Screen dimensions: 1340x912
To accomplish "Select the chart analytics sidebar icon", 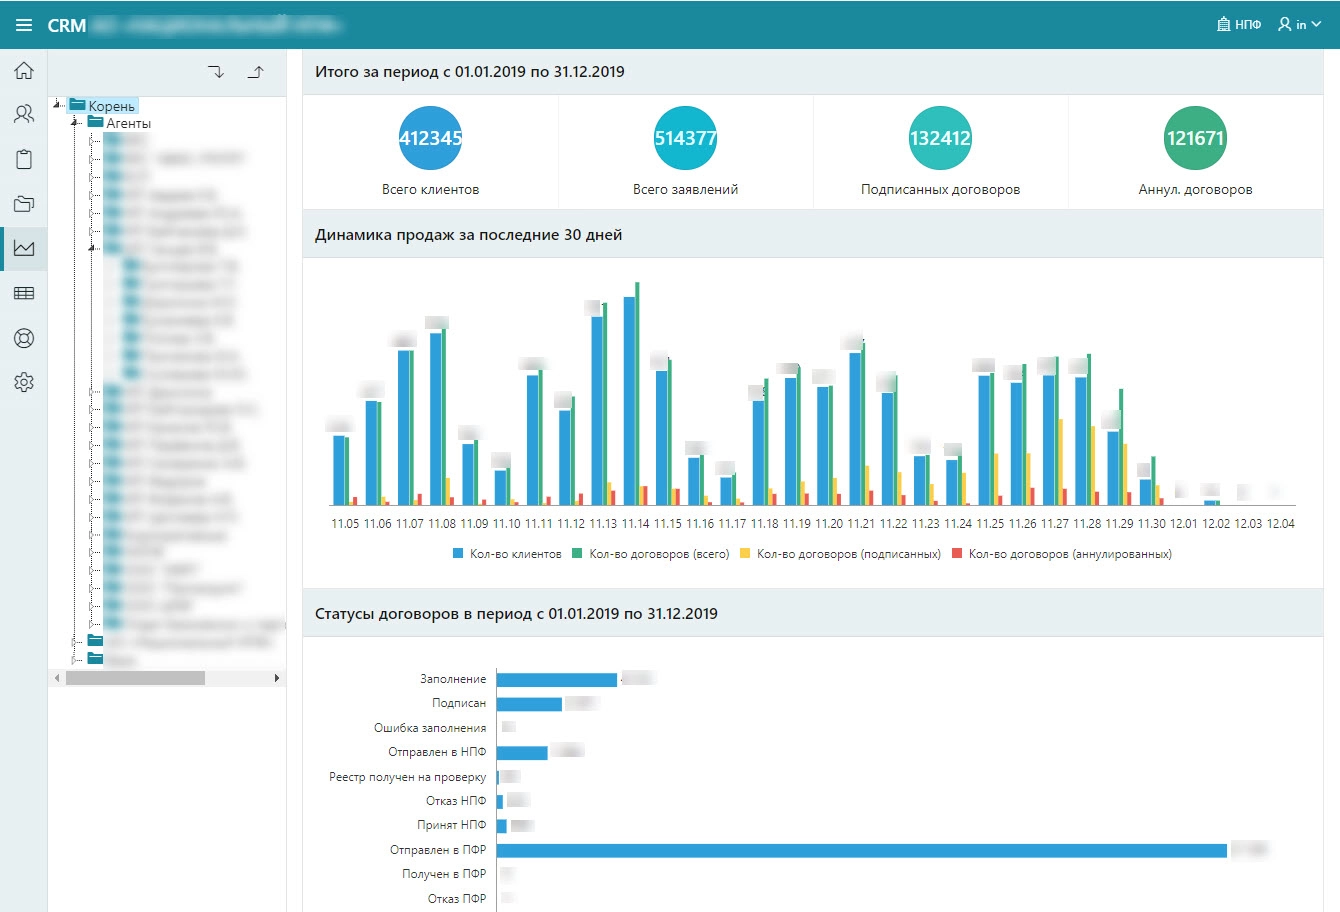I will pos(24,248).
